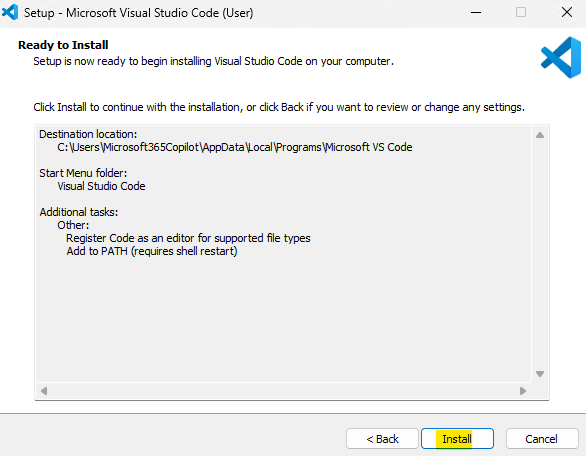Click Install to begin installation
The width and height of the screenshot is (586, 456).
point(457,438)
